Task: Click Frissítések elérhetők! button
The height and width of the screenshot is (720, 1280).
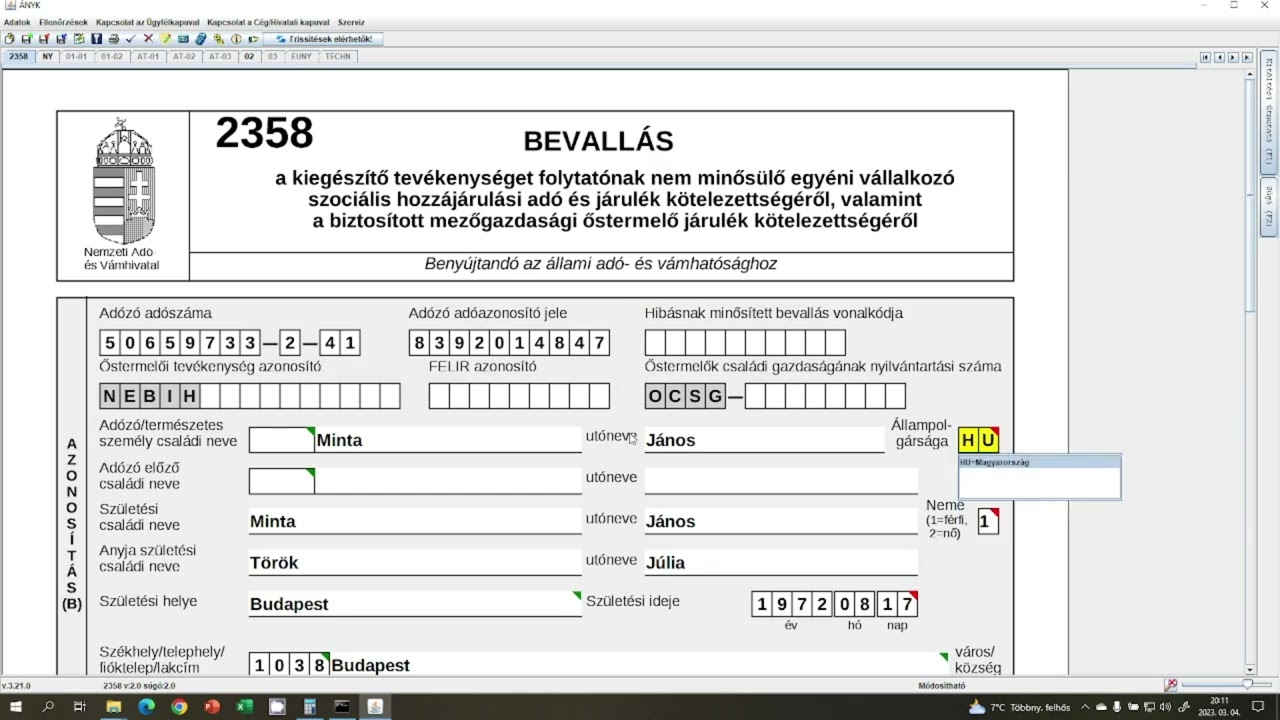Action: 322,39
